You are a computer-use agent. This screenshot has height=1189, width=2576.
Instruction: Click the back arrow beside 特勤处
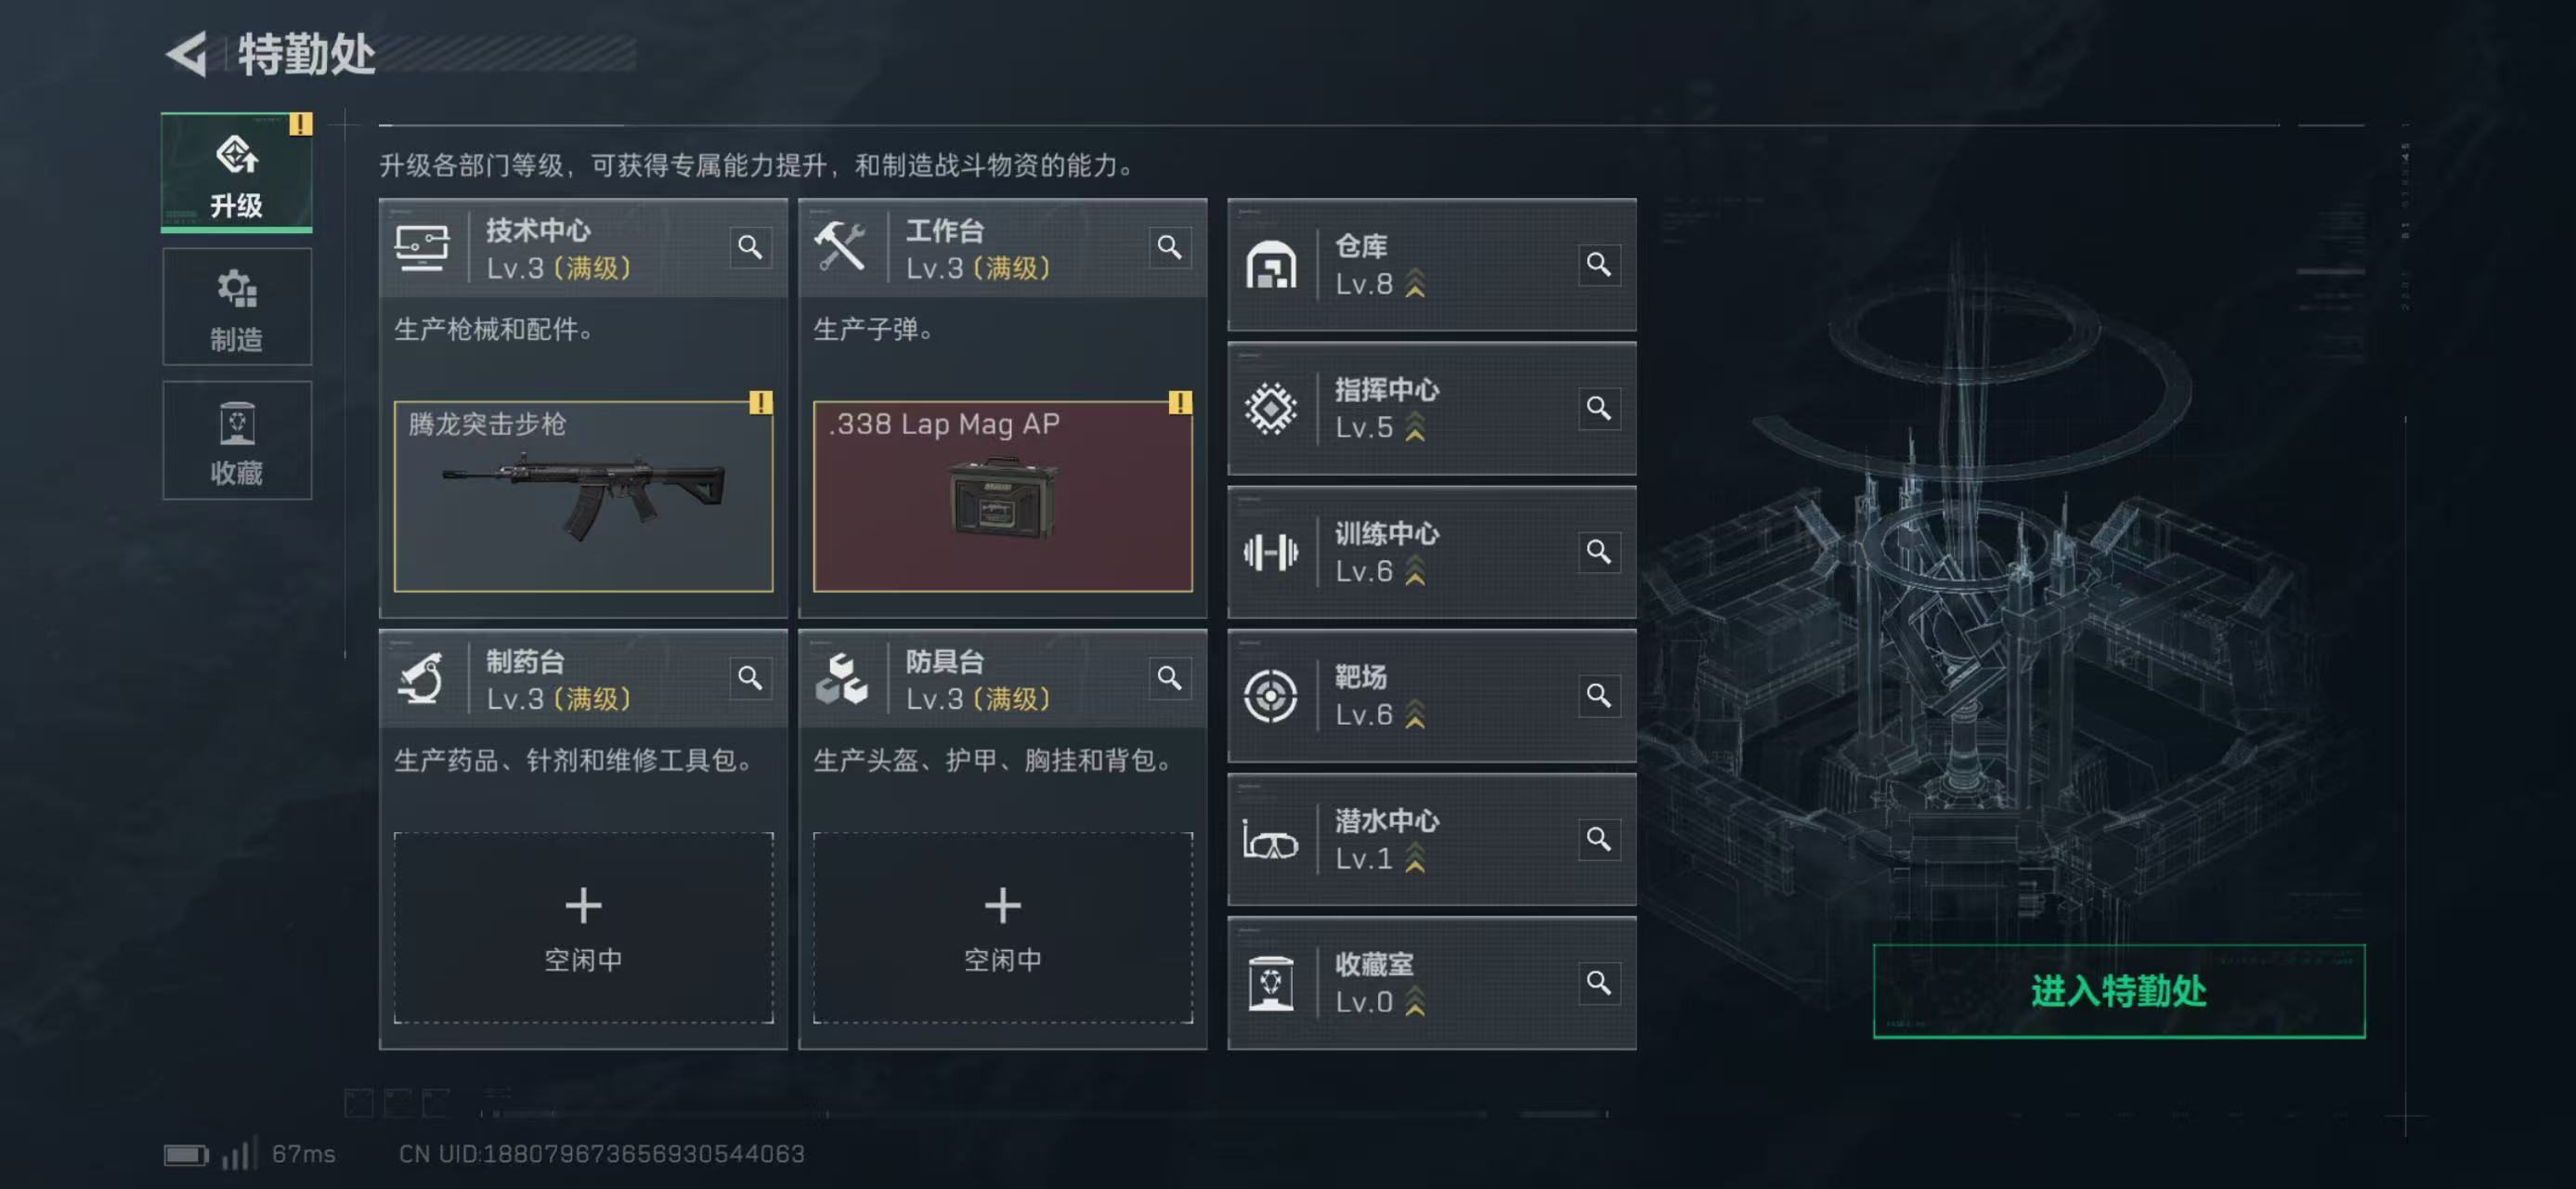click(188, 54)
